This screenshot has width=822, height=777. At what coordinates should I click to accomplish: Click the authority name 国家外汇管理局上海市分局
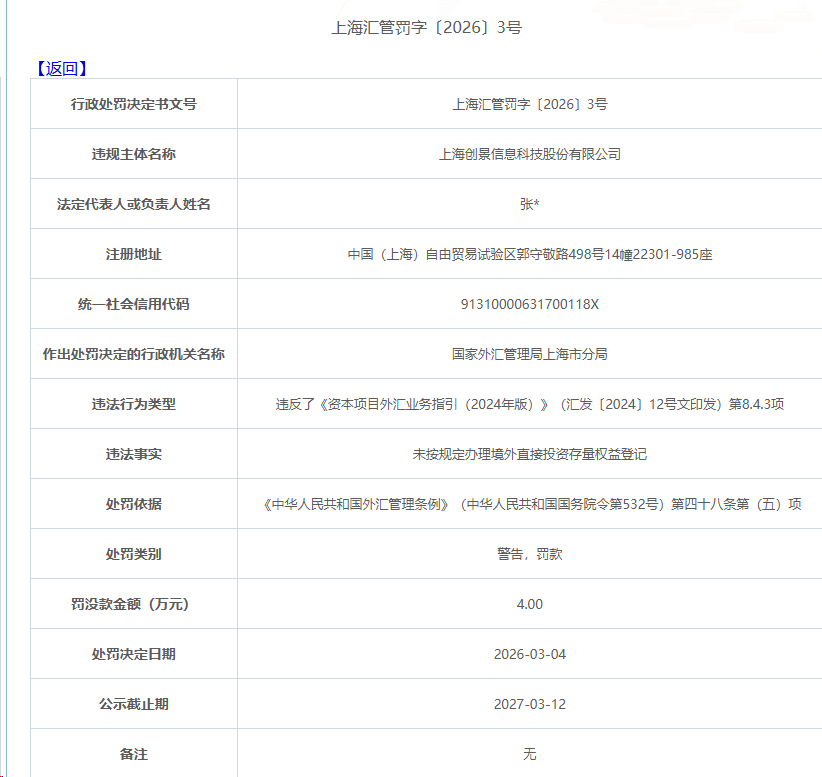click(529, 354)
